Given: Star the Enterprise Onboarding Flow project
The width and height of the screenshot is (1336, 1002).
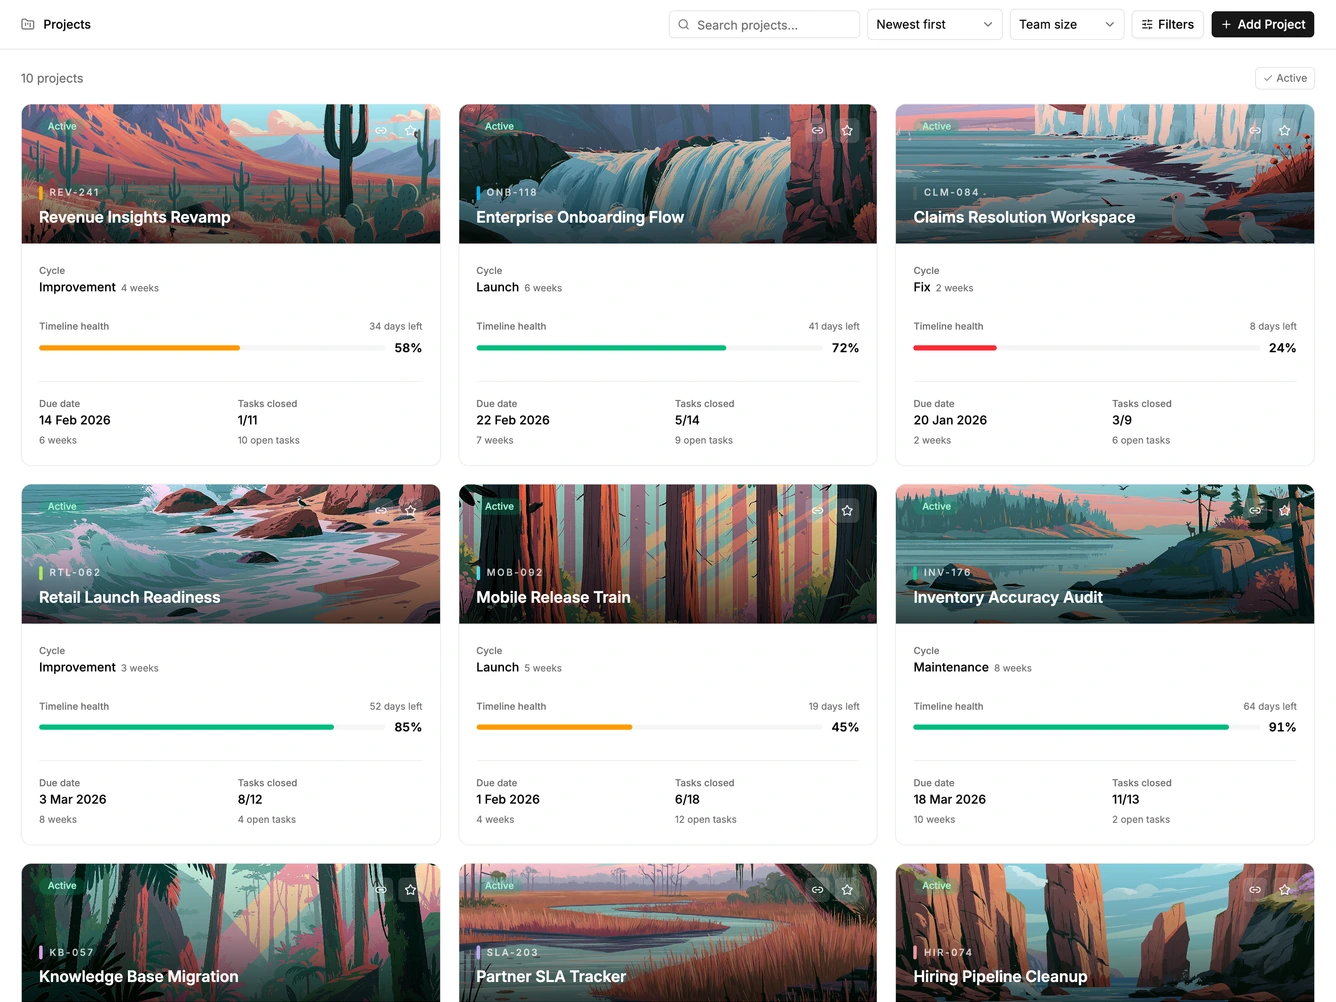Looking at the screenshot, I should click(848, 131).
